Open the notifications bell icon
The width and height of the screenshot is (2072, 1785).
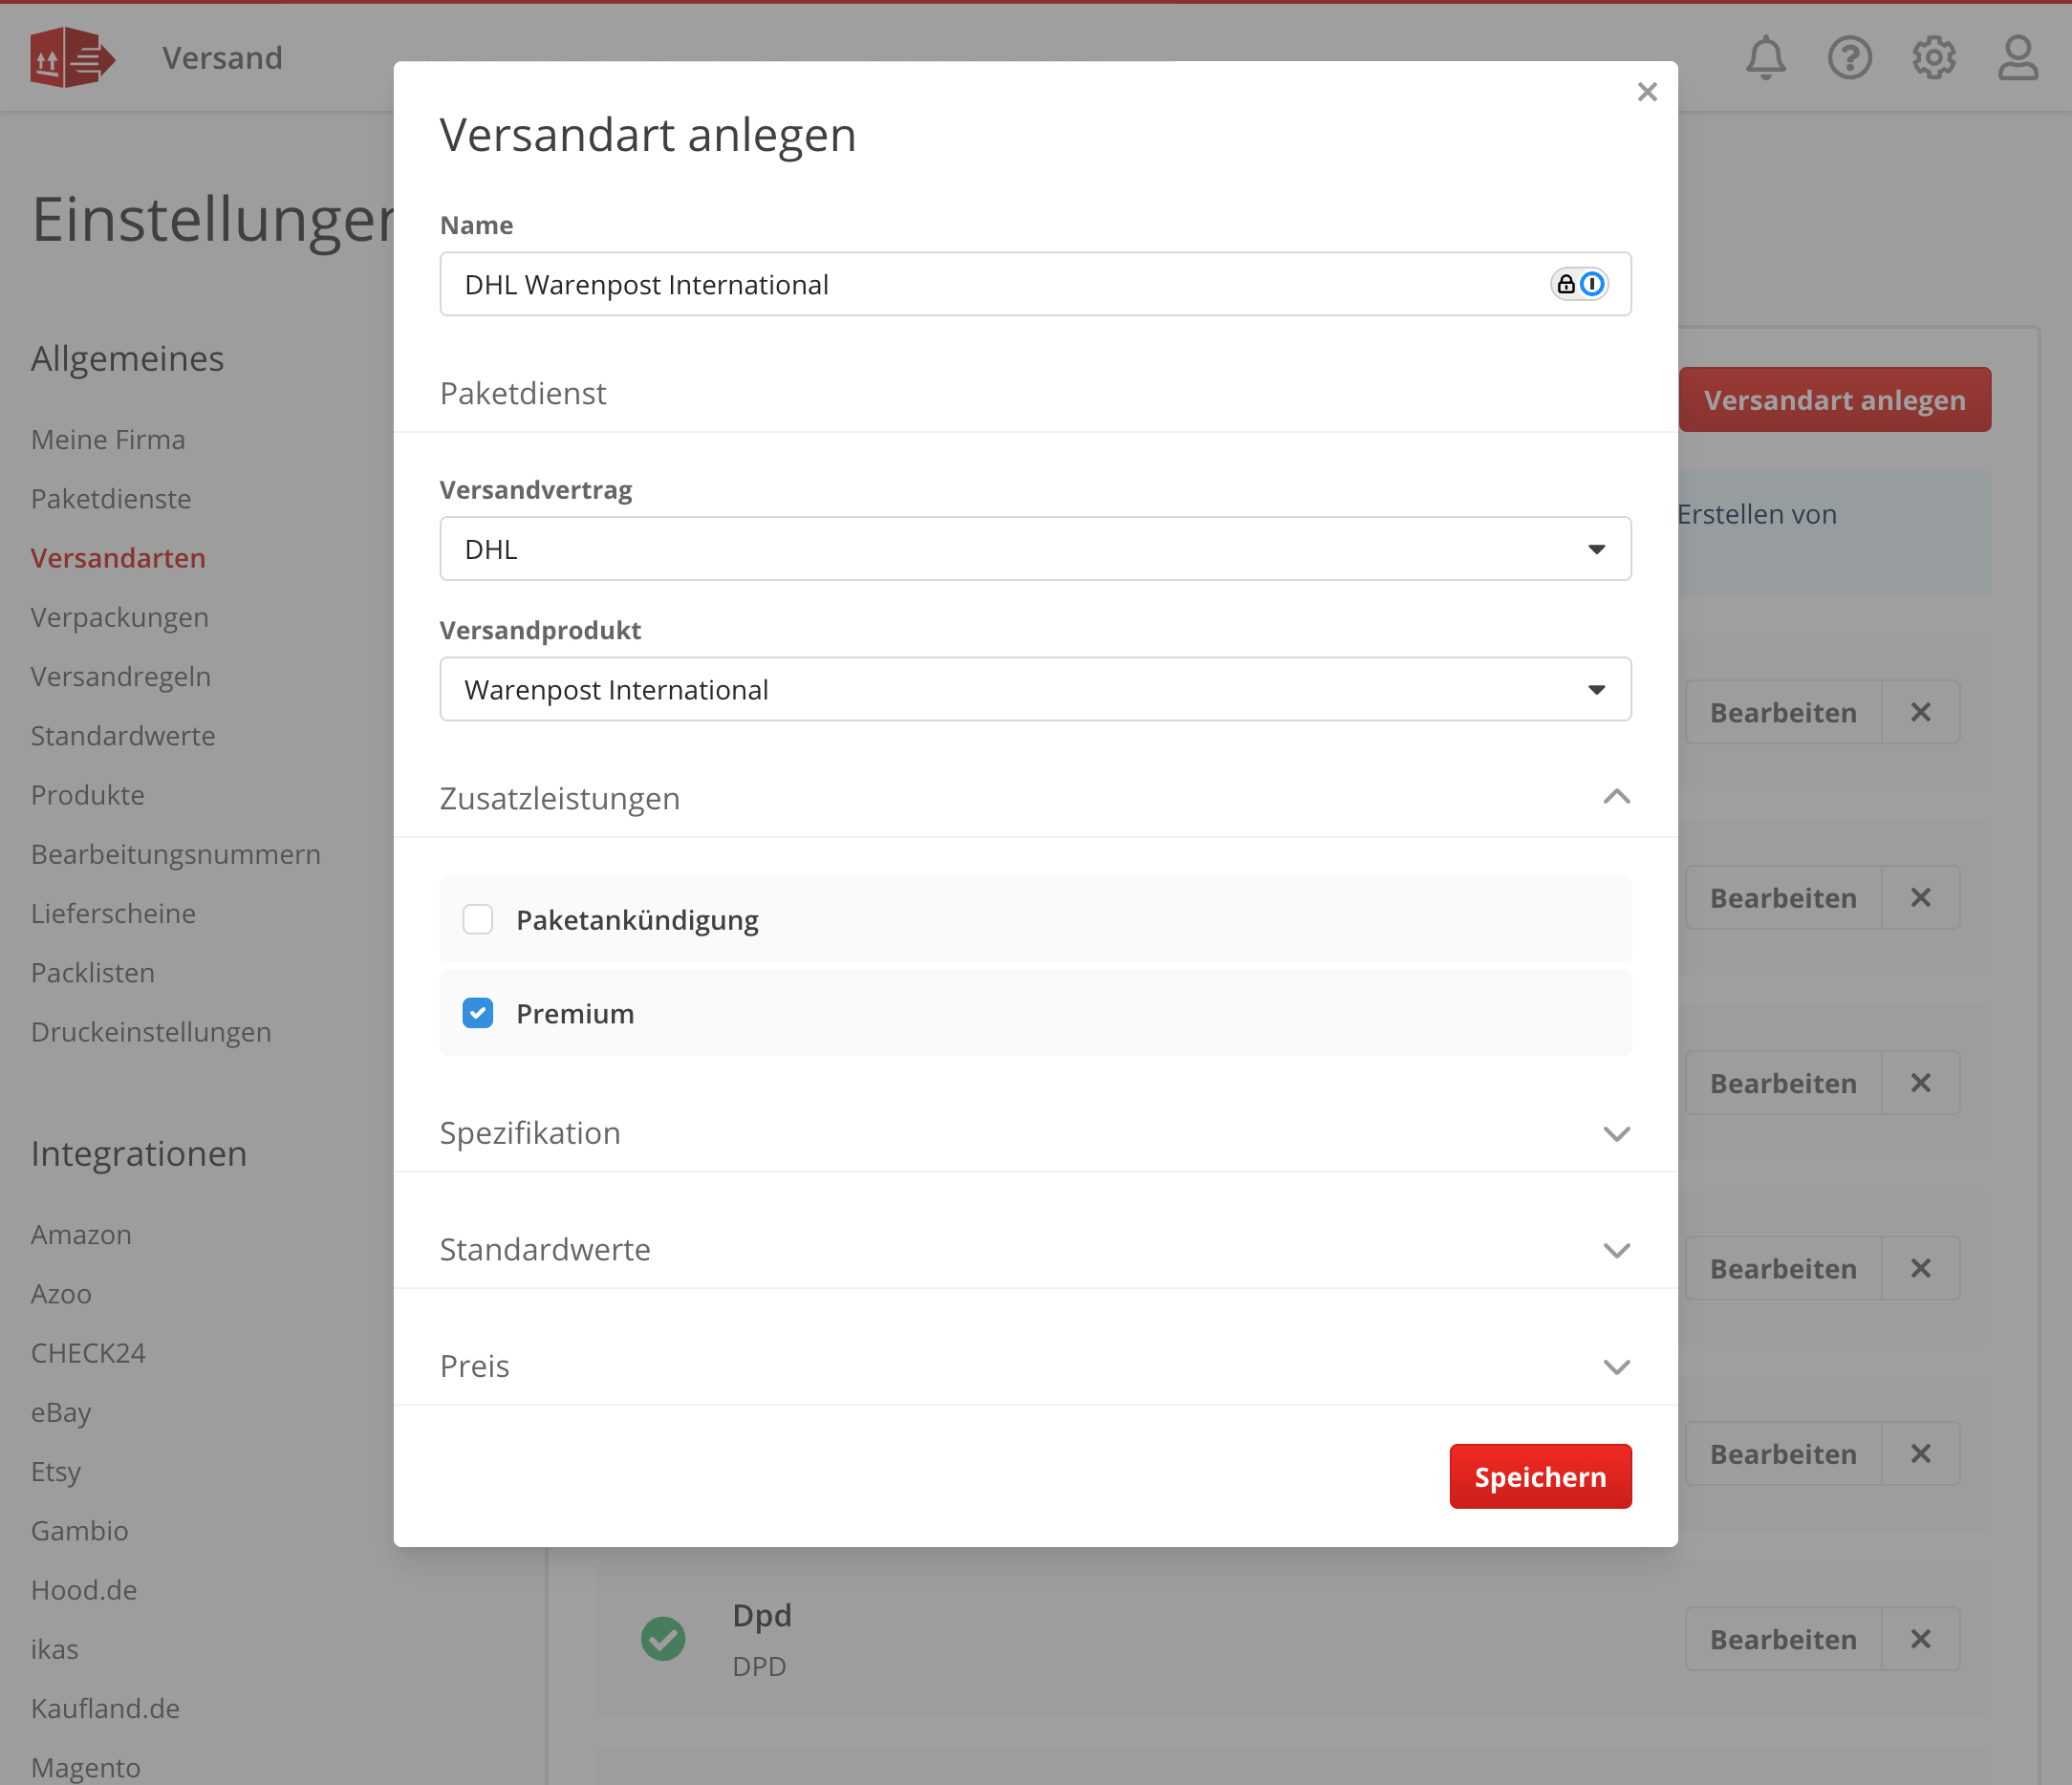click(1766, 58)
